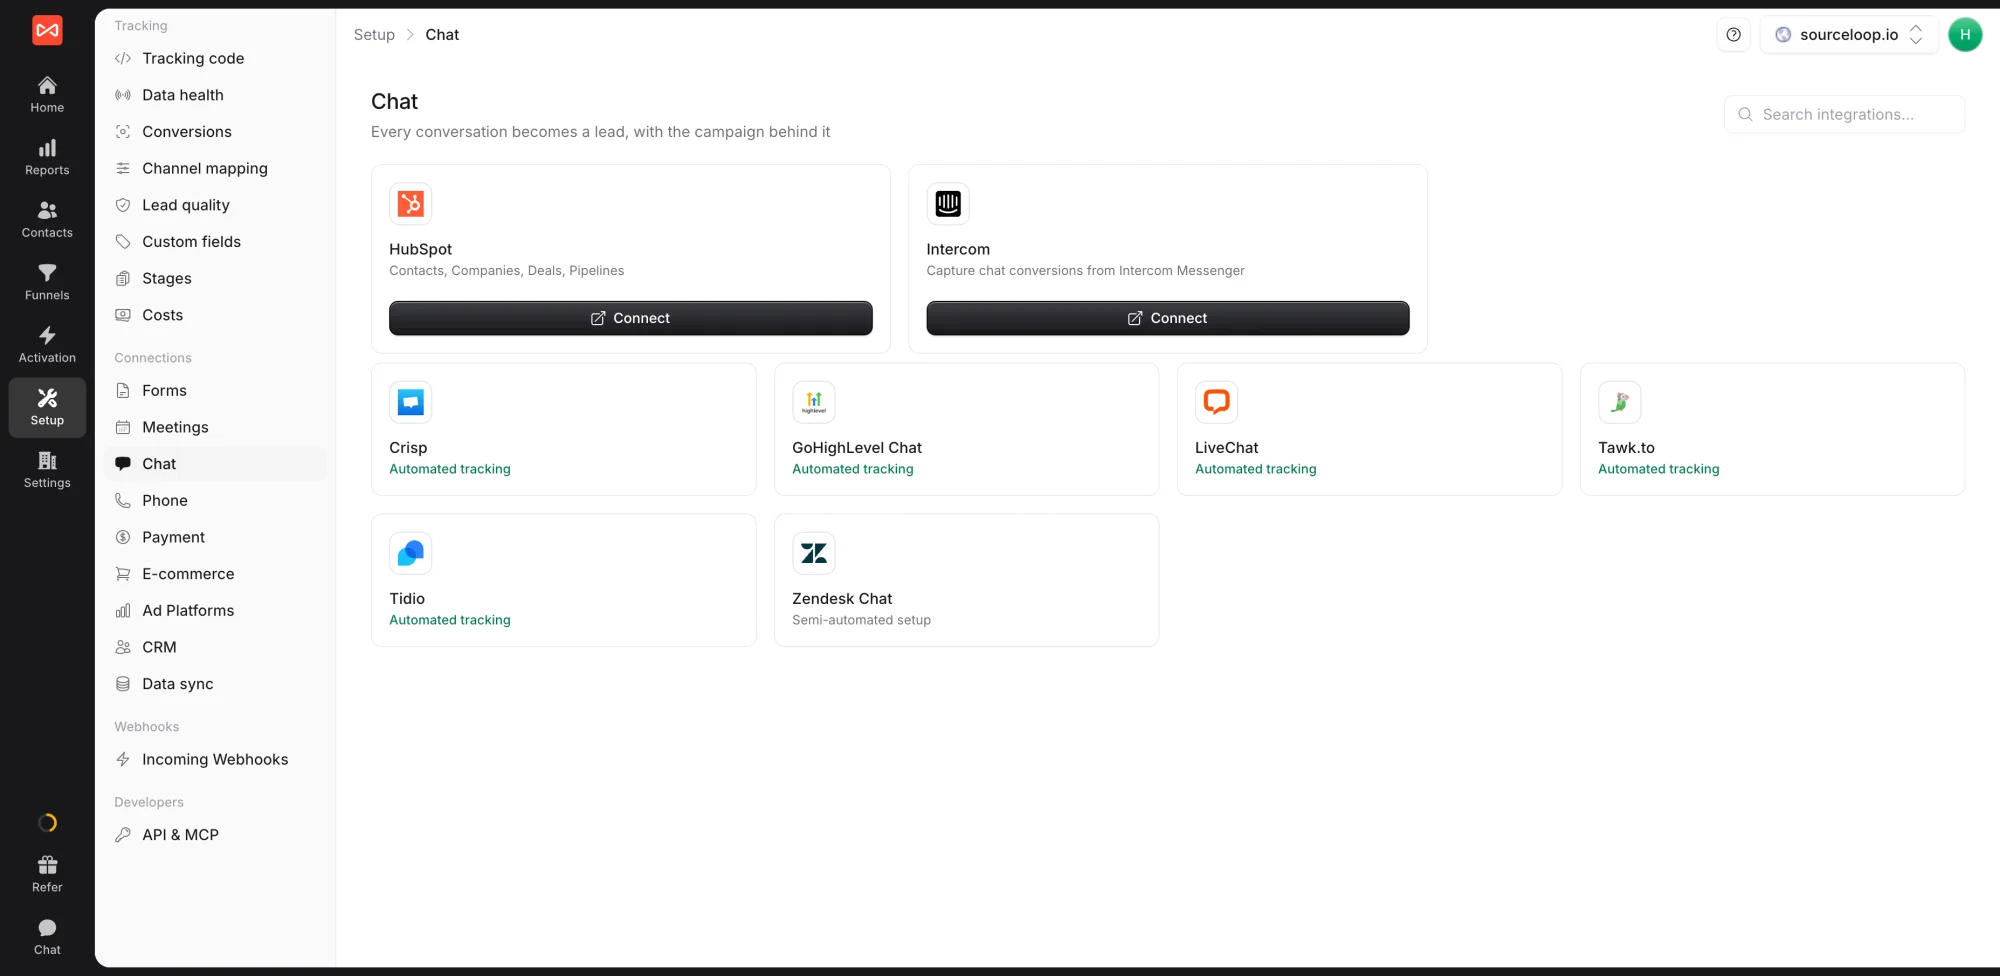Open E-commerce connections
The width and height of the screenshot is (2000, 976).
pos(215,574)
